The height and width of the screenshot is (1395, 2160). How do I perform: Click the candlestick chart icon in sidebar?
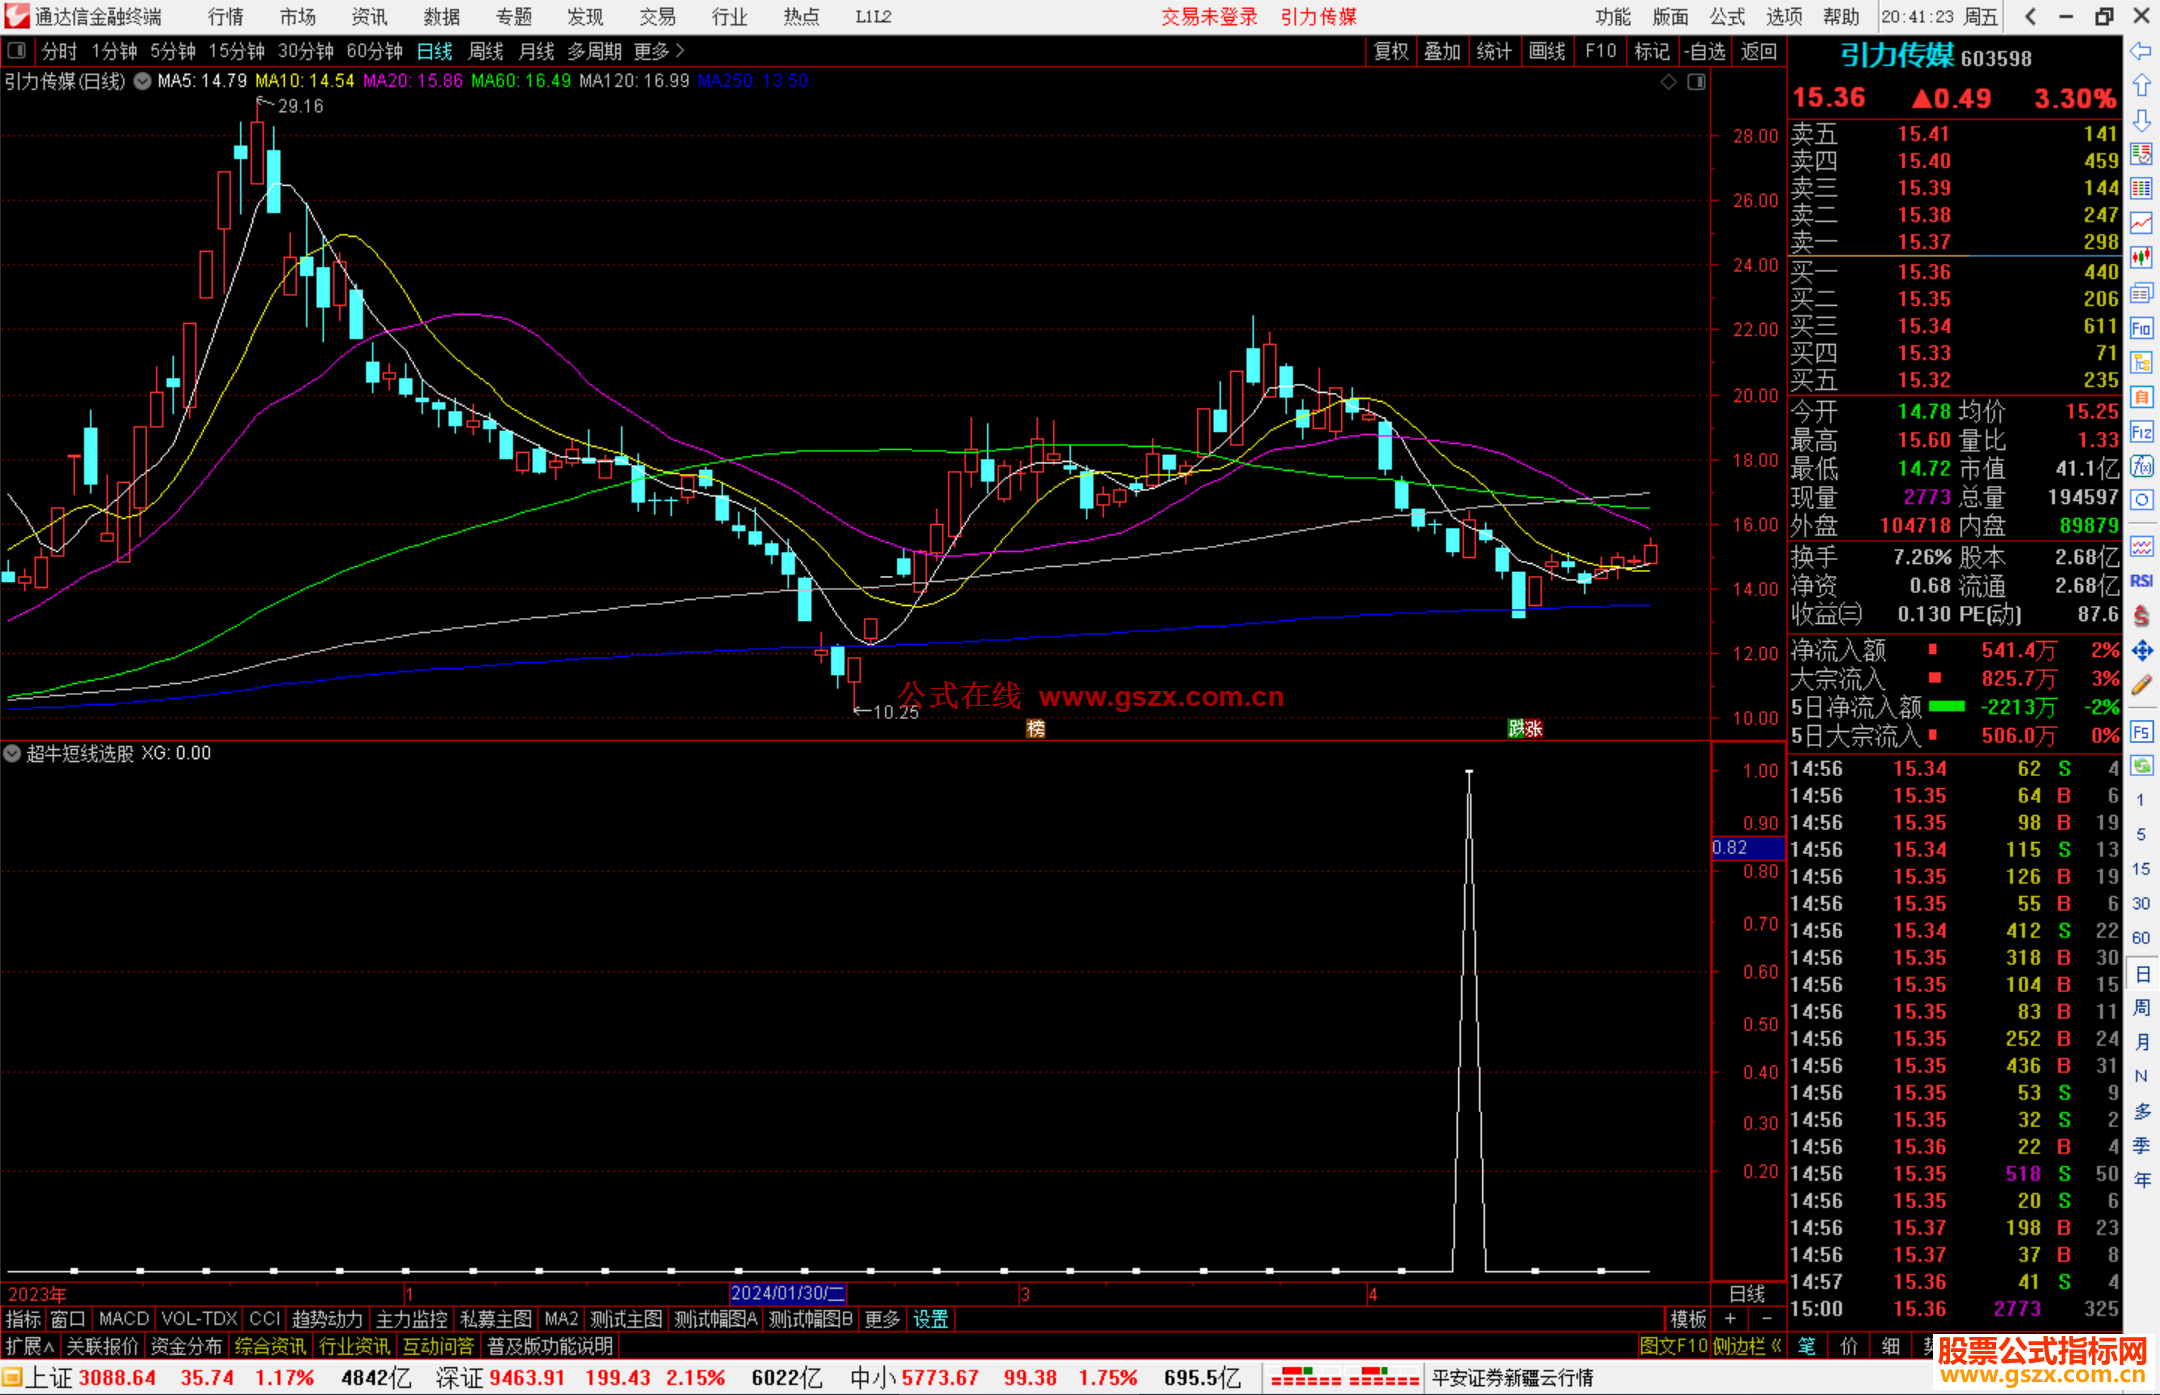[2141, 258]
